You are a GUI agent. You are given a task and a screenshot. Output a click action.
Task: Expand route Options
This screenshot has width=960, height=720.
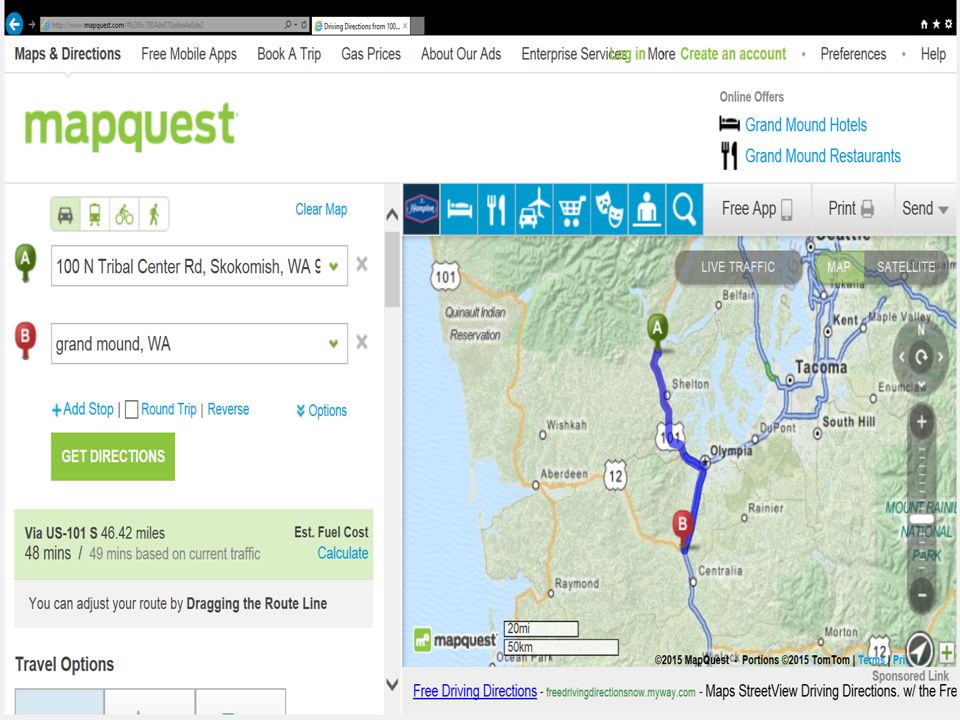[321, 410]
